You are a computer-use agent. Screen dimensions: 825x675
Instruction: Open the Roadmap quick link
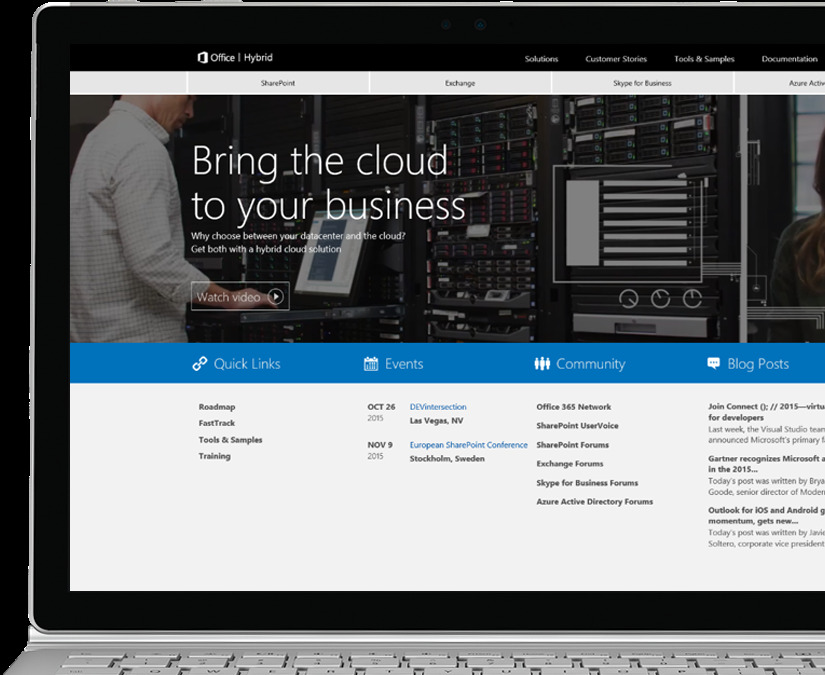[217, 407]
